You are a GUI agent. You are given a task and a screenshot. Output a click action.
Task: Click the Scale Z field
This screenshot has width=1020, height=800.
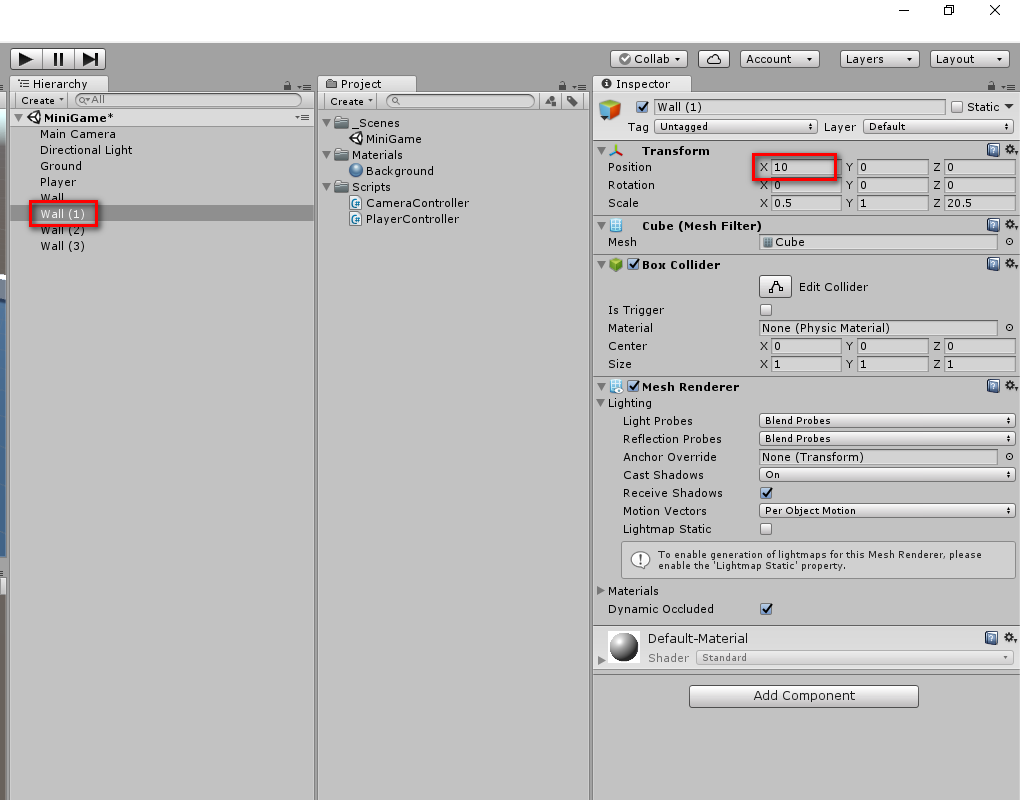(x=980, y=203)
